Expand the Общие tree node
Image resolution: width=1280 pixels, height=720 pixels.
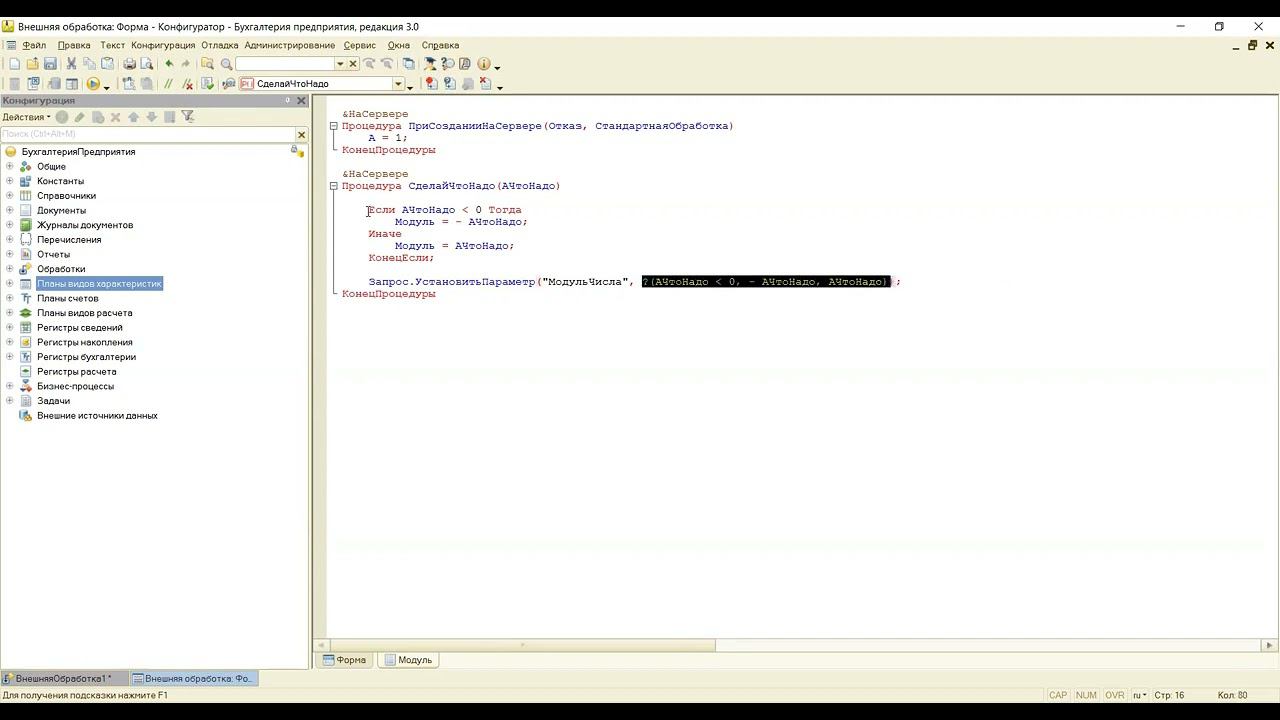(9, 167)
